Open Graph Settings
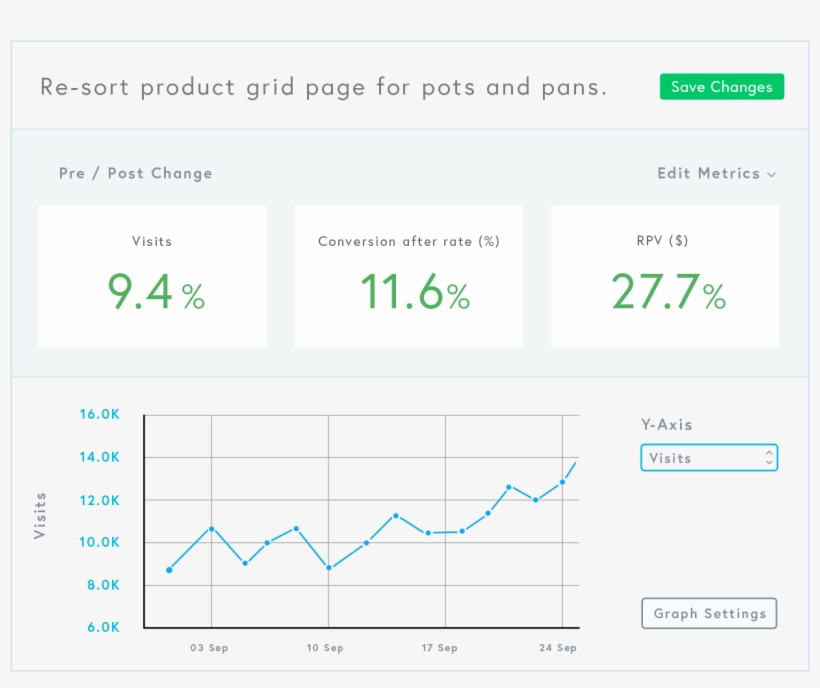The height and width of the screenshot is (688, 820). pos(709,613)
